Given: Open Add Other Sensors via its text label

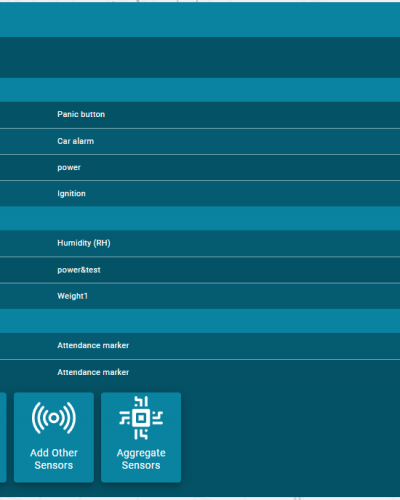Looking at the screenshot, I should (x=54, y=459).
